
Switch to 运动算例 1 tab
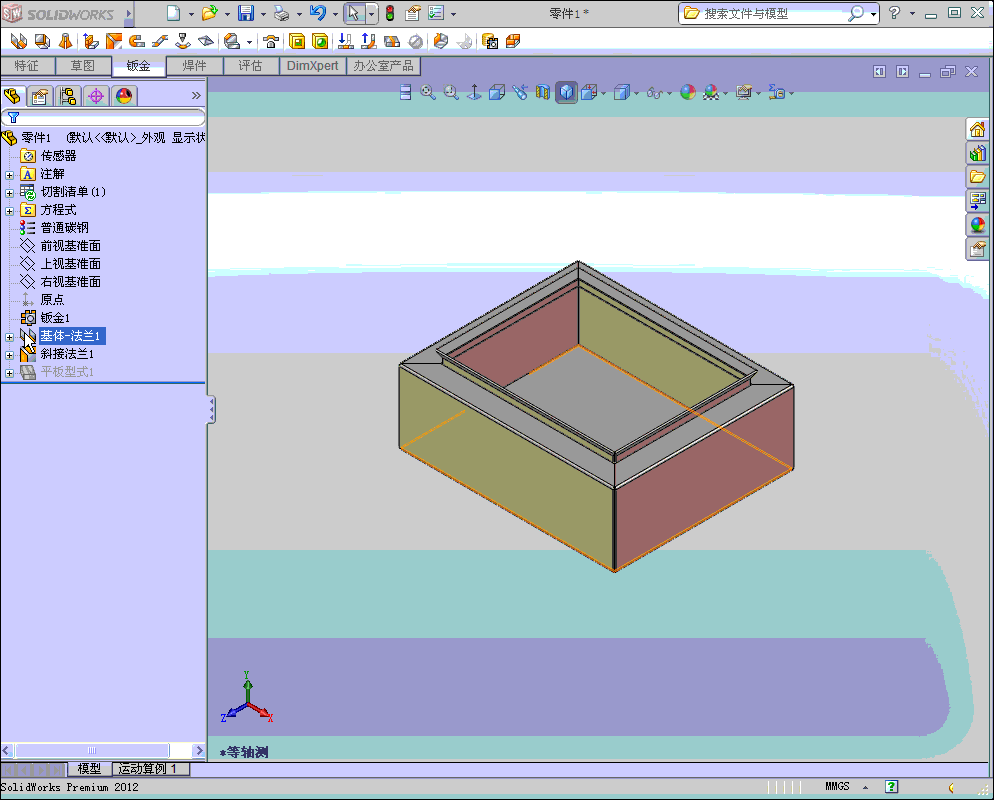click(x=150, y=769)
